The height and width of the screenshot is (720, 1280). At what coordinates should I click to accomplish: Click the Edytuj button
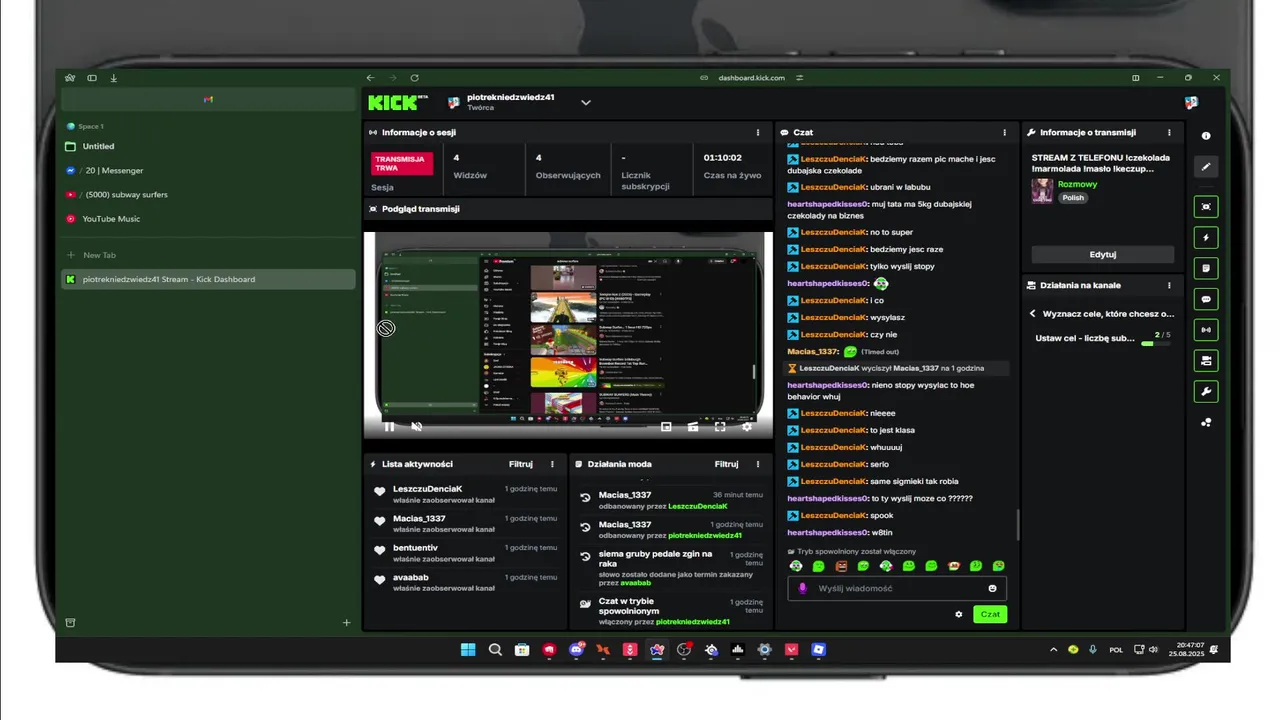pyautogui.click(x=1102, y=254)
